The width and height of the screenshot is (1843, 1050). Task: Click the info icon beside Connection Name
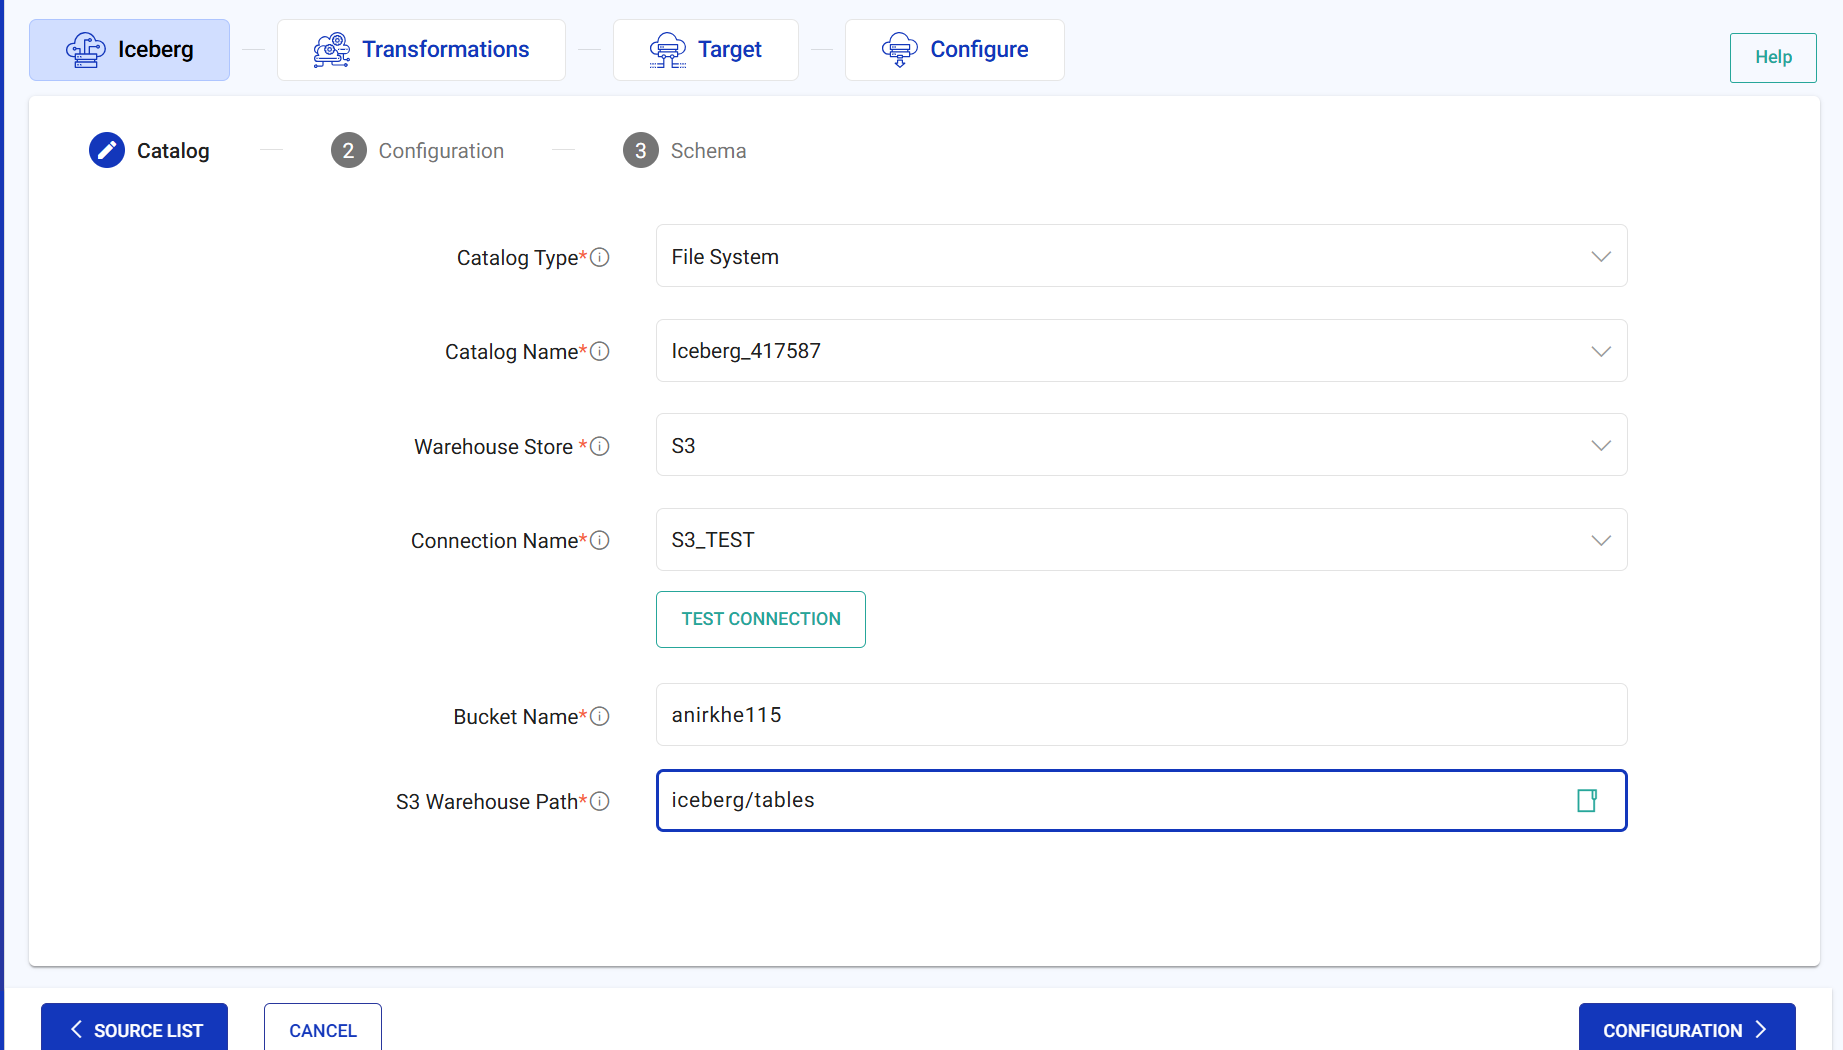pyautogui.click(x=600, y=540)
